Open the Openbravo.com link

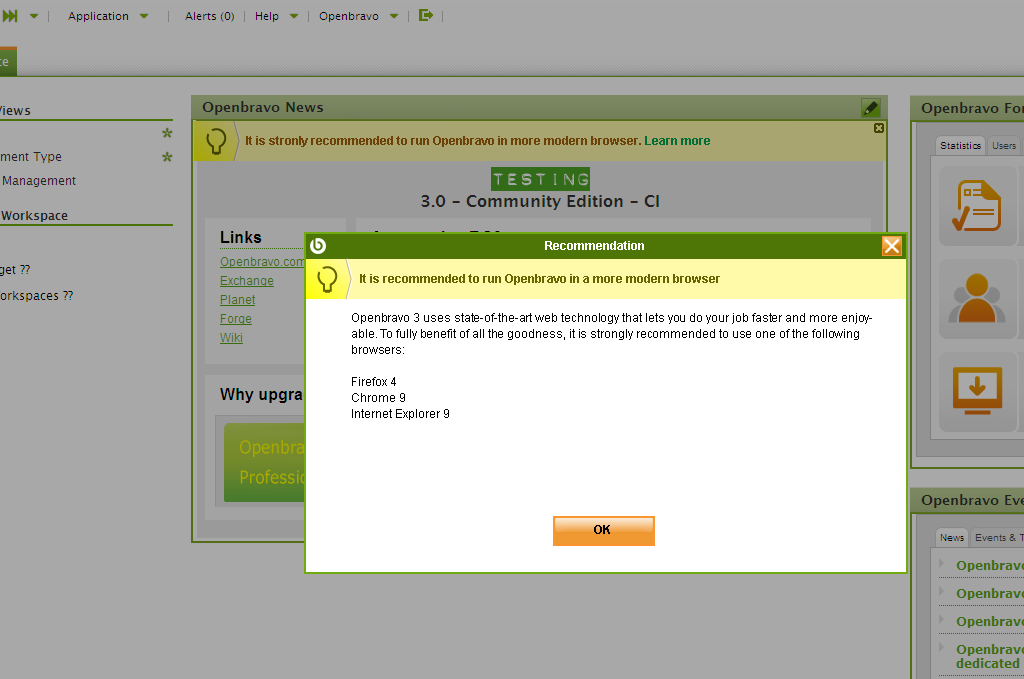tap(262, 262)
